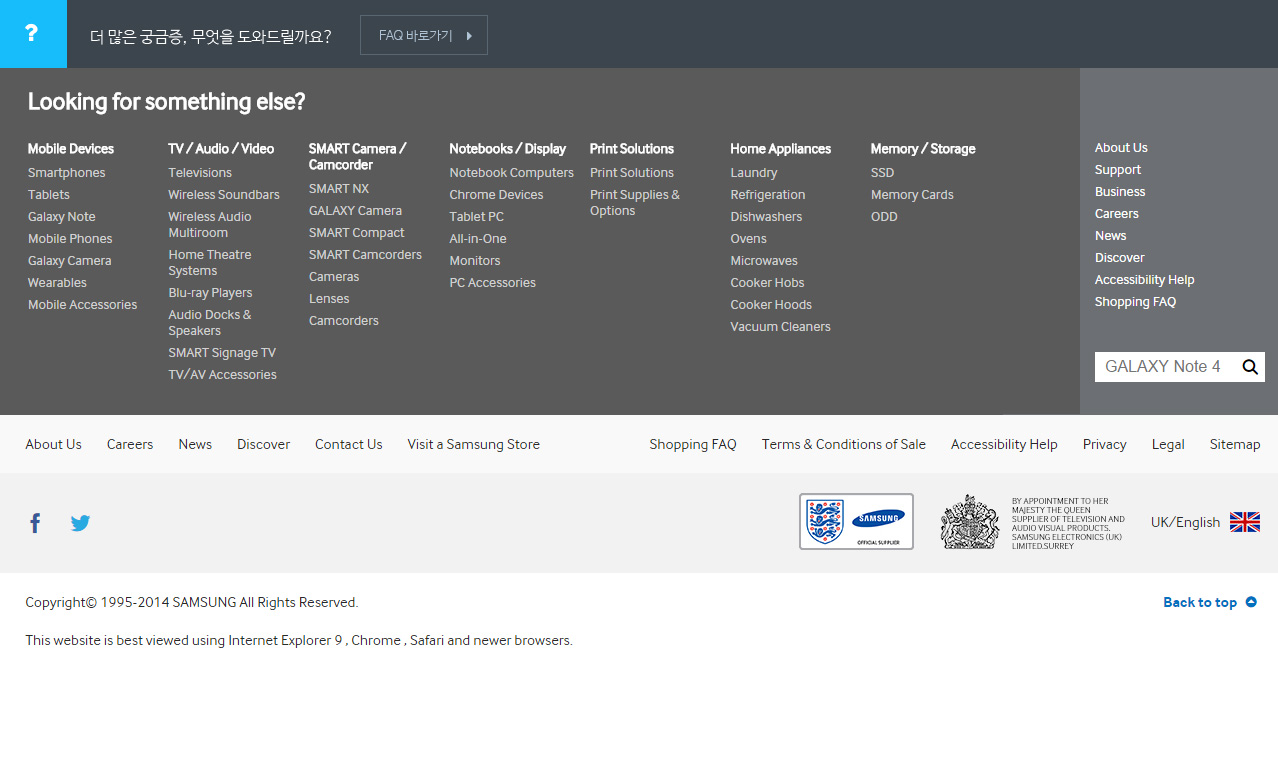The height and width of the screenshot is (782, 1278).
Task: Click the England official supplier badge
Action: (856, 521)
